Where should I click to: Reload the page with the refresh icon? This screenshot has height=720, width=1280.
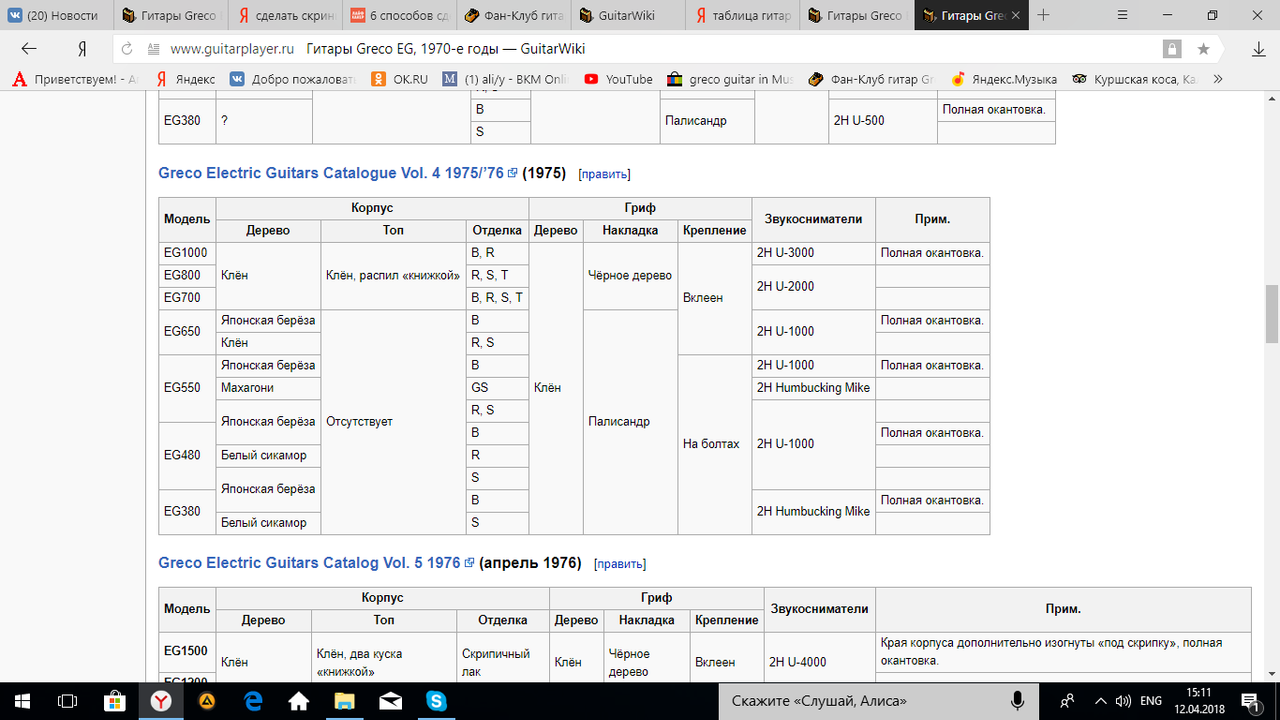pos(127,49)
